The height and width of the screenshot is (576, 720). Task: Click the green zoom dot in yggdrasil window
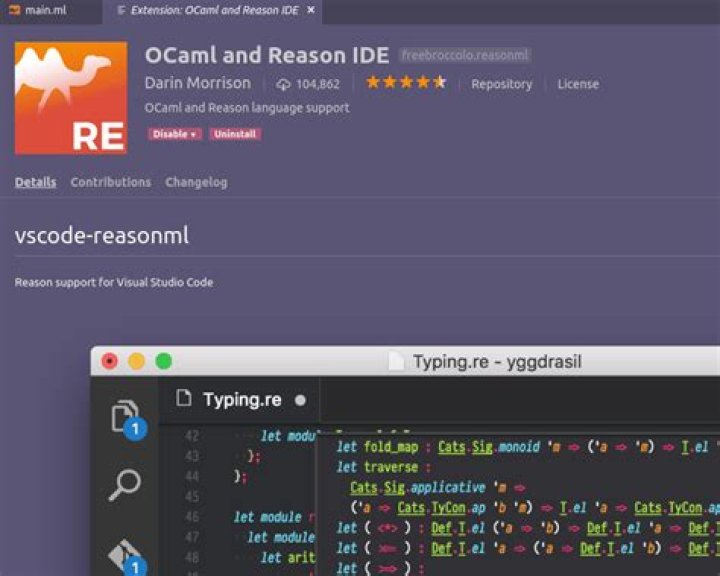click(x=163, y=361)
